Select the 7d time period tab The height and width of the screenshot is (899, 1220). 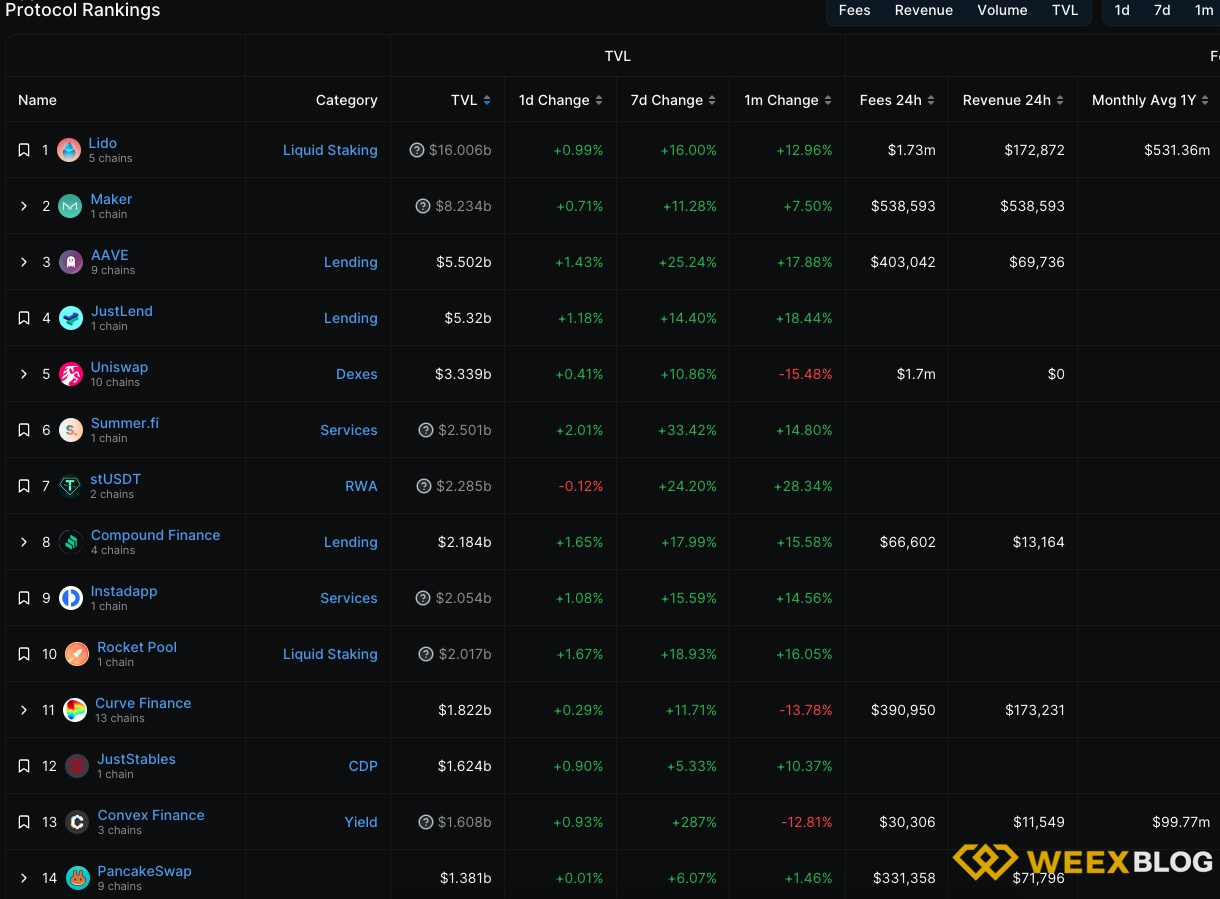coord(1162,10)
